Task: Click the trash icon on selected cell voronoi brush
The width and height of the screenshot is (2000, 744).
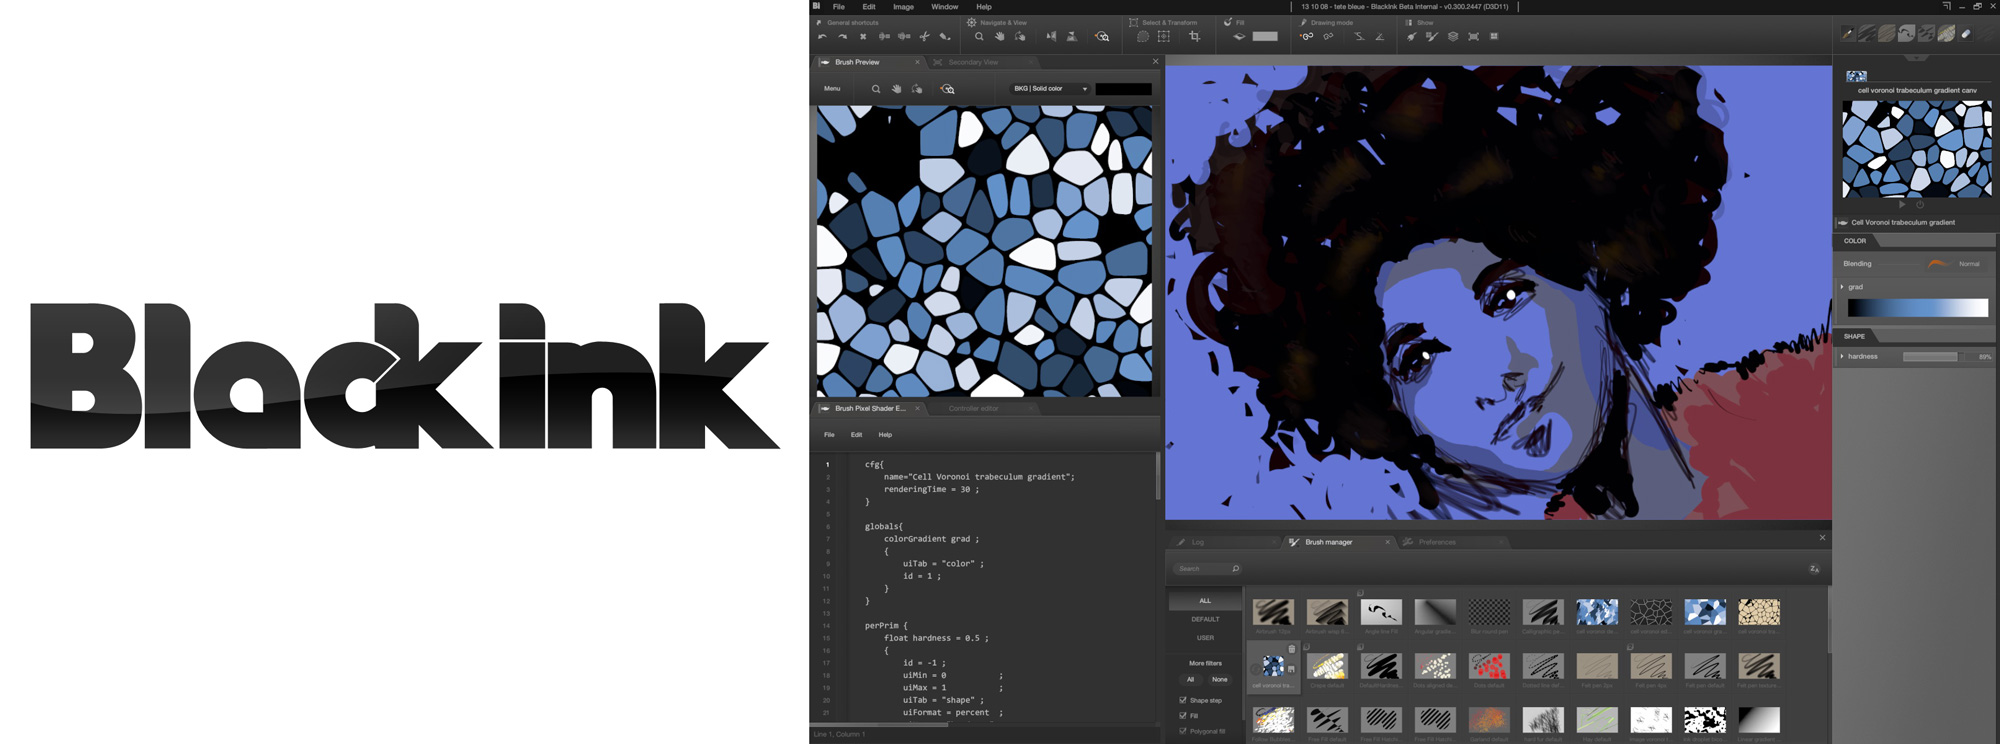Action: point(1291,649)
